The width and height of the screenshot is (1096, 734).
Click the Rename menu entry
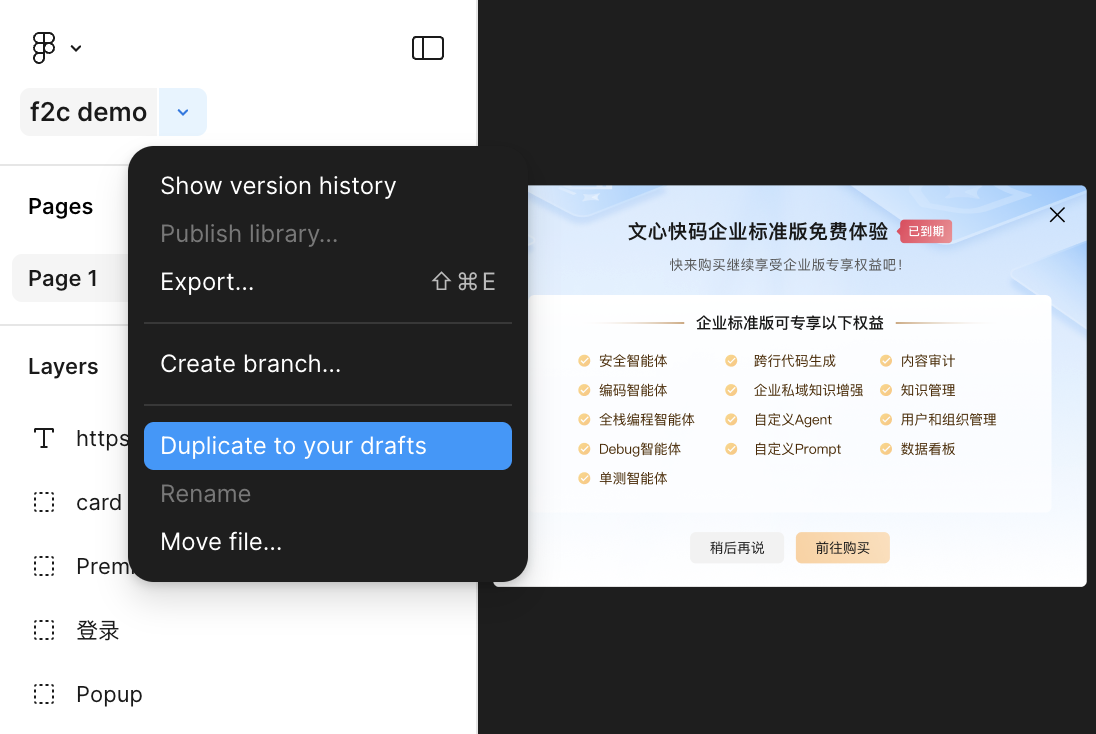(x=328, y=494)
